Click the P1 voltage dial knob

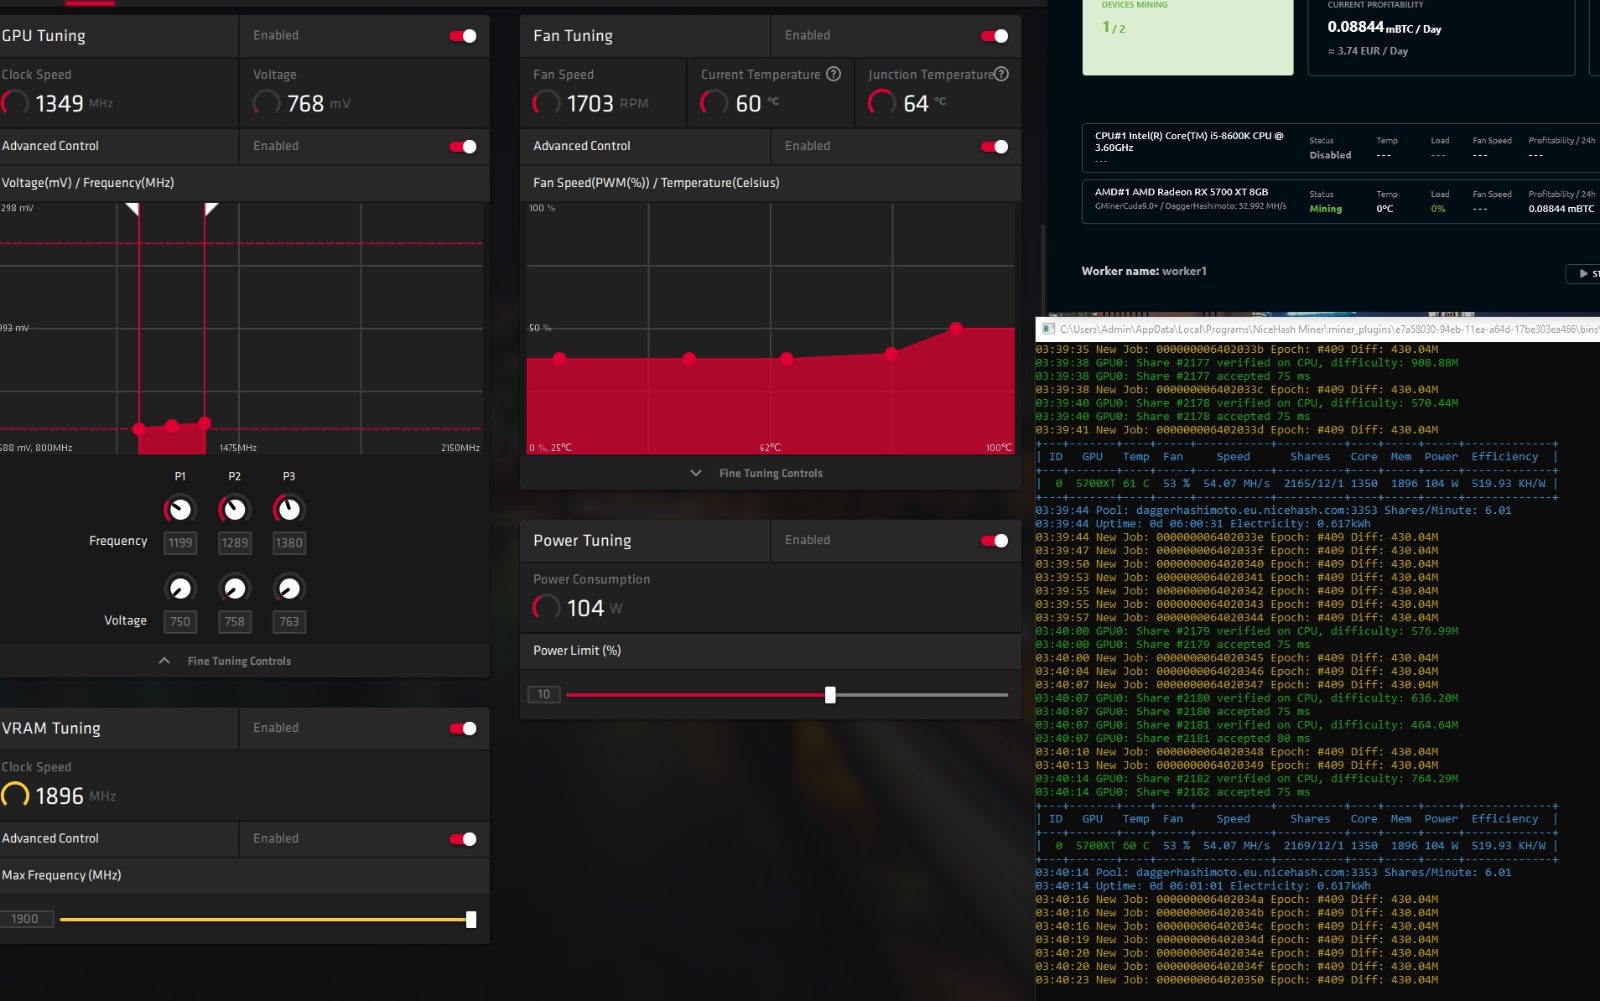[x=180, y=588]
